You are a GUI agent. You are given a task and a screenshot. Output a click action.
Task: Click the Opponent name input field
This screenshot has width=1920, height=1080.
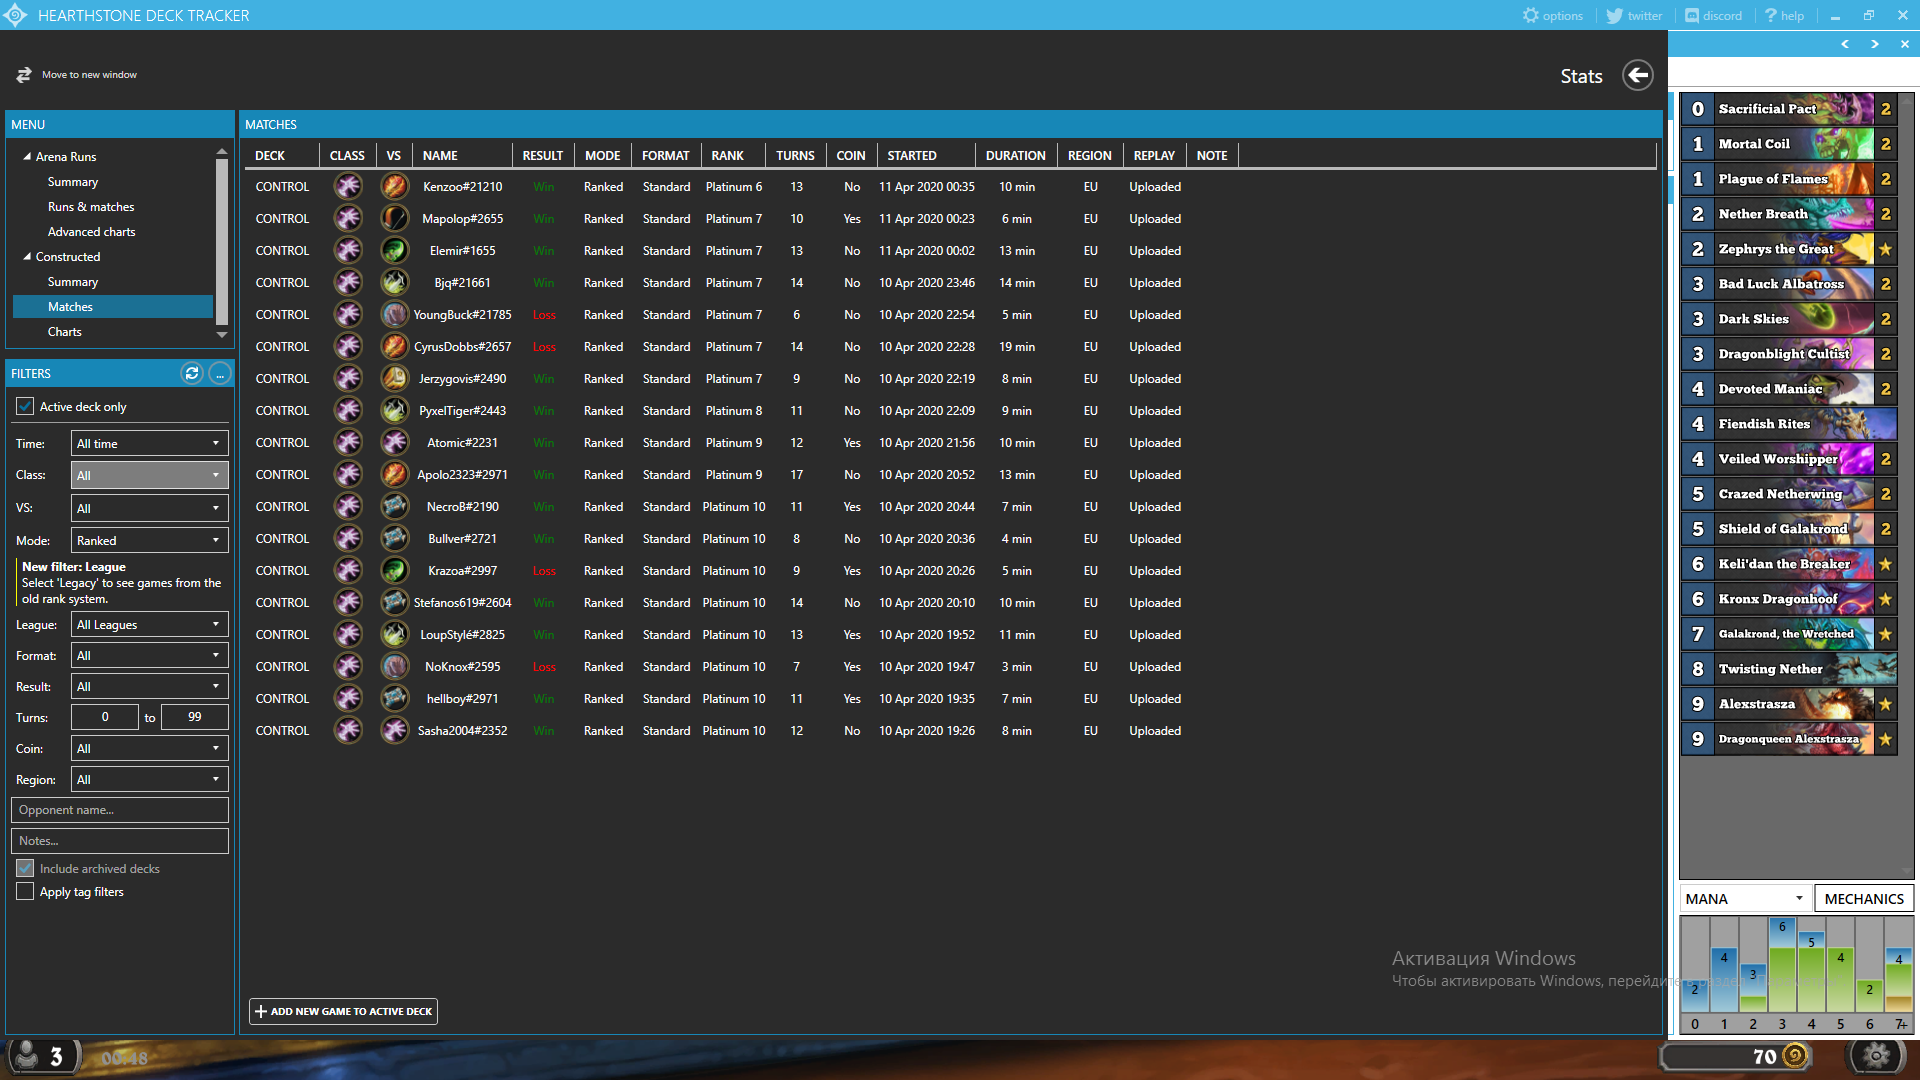(119, 810)
